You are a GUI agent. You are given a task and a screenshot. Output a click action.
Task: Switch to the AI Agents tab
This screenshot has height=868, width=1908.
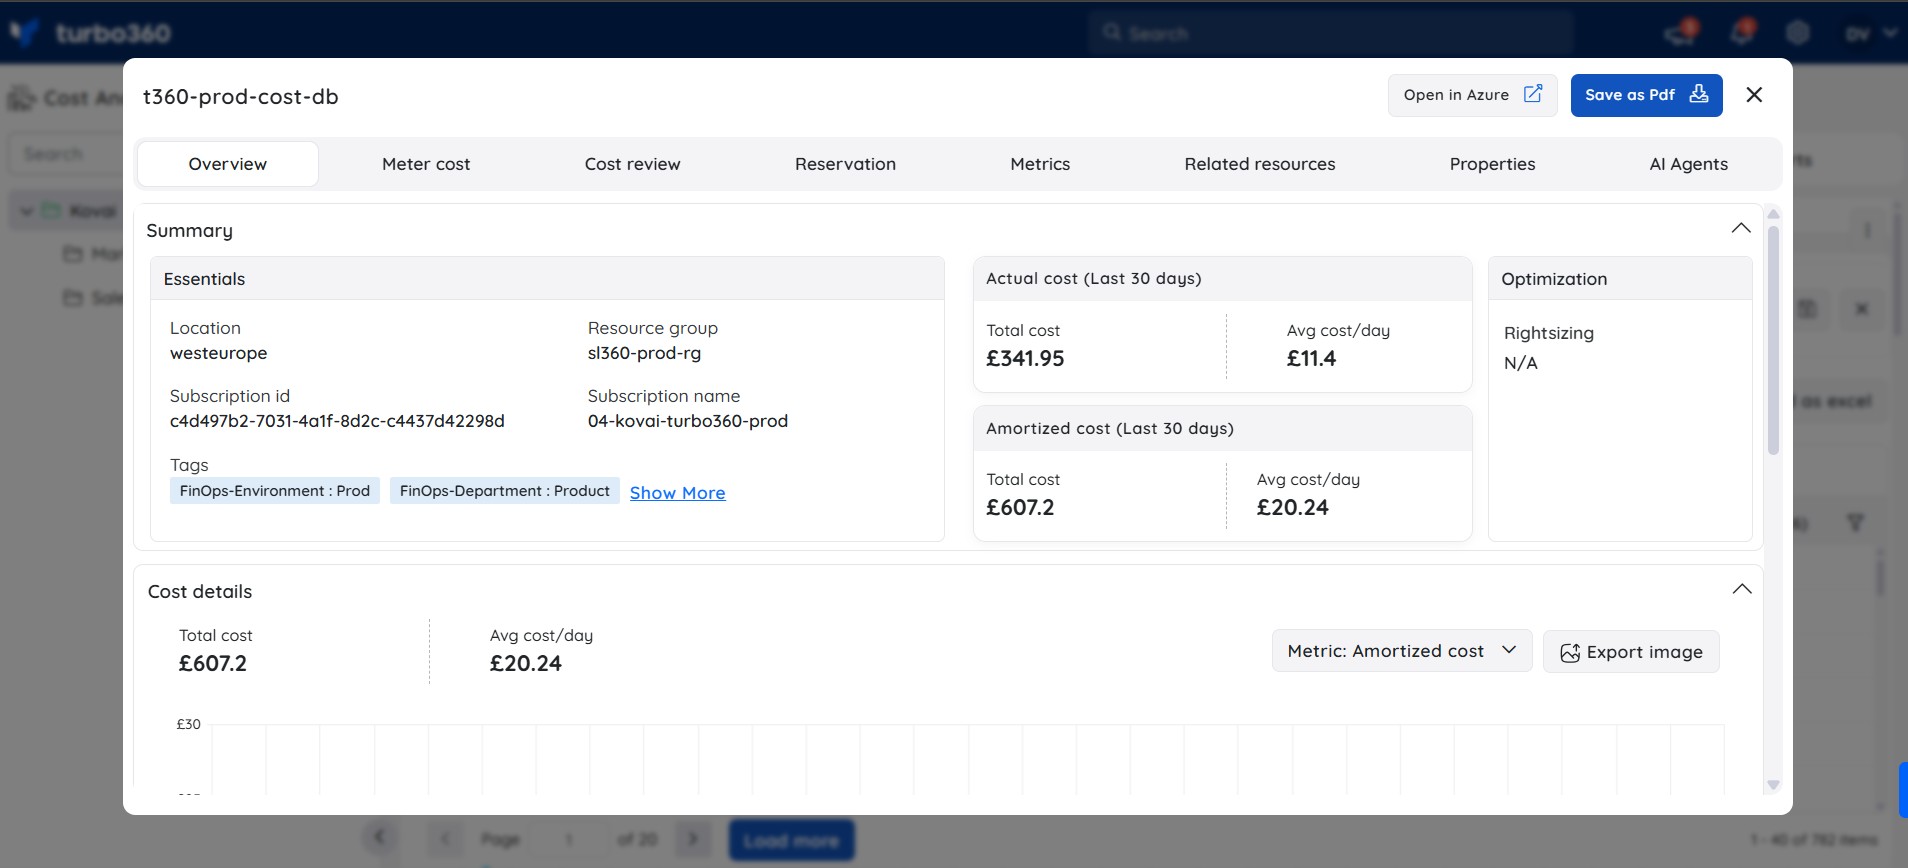point(1688,164)
